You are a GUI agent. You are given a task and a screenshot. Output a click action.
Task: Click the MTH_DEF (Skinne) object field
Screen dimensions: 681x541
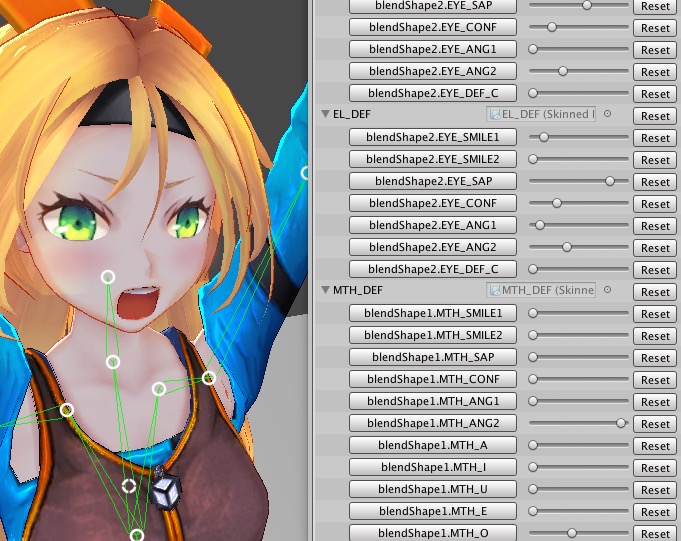[x=541, y=290]
